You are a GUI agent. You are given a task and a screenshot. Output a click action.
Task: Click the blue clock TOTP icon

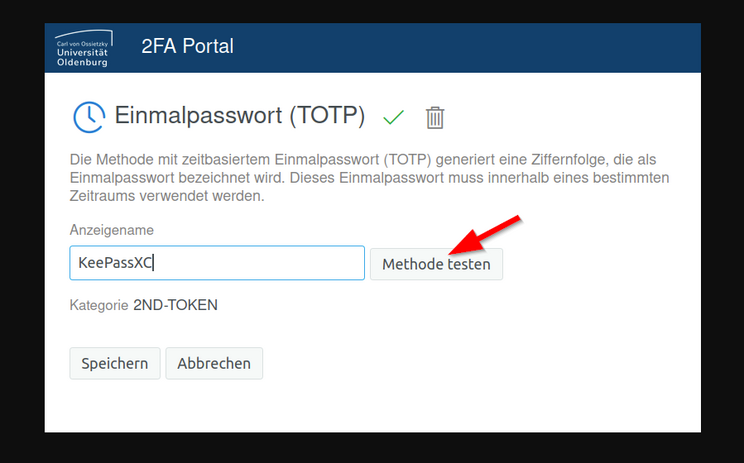(x=88, y=116)
